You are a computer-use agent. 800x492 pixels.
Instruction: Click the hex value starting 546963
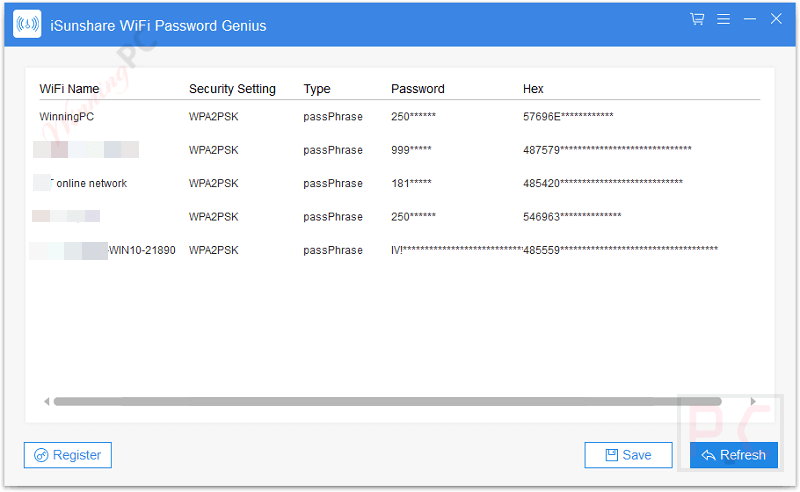tap(572, 216)
